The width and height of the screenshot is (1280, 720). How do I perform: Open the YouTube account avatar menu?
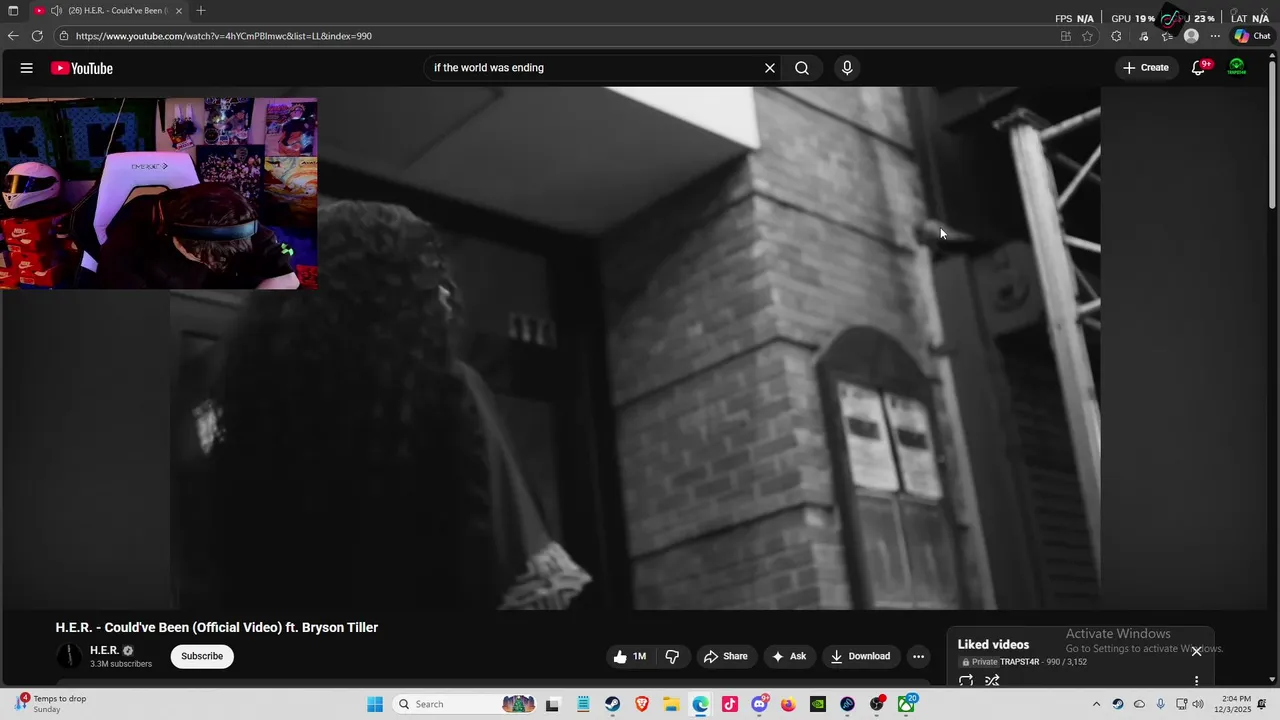tap(1237, 68)
